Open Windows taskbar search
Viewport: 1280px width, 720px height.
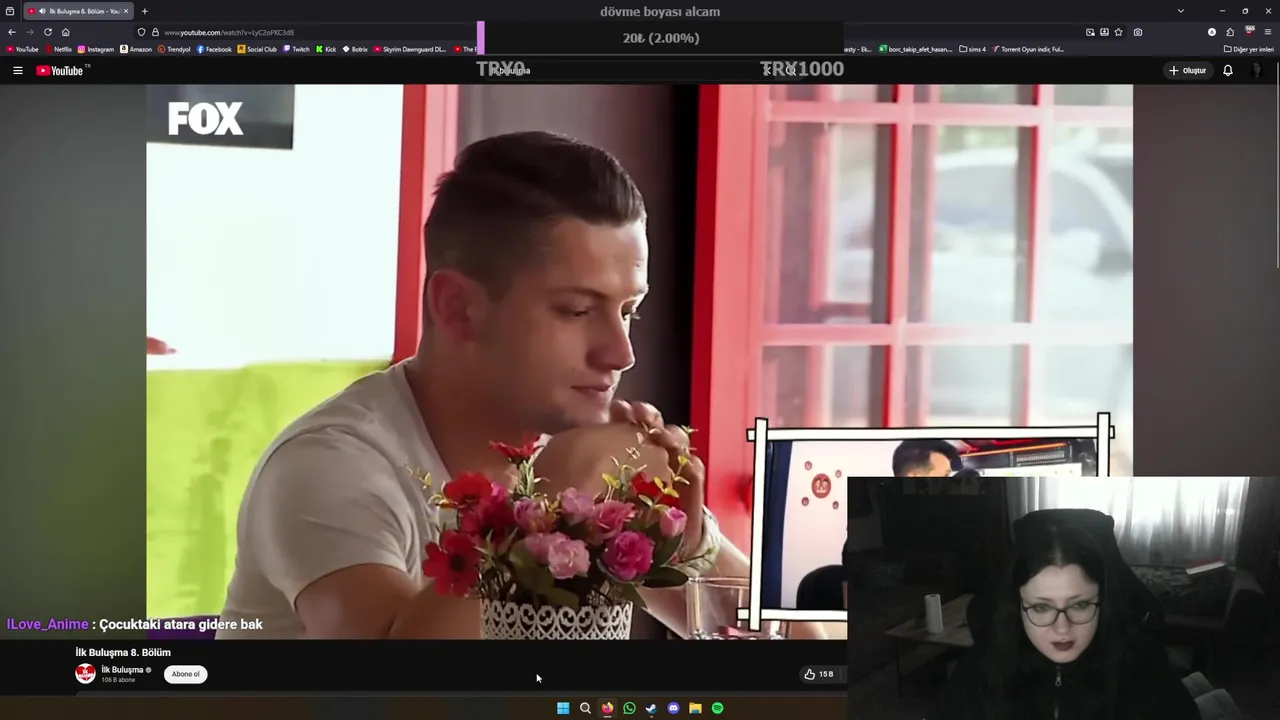tap(585, 708)
